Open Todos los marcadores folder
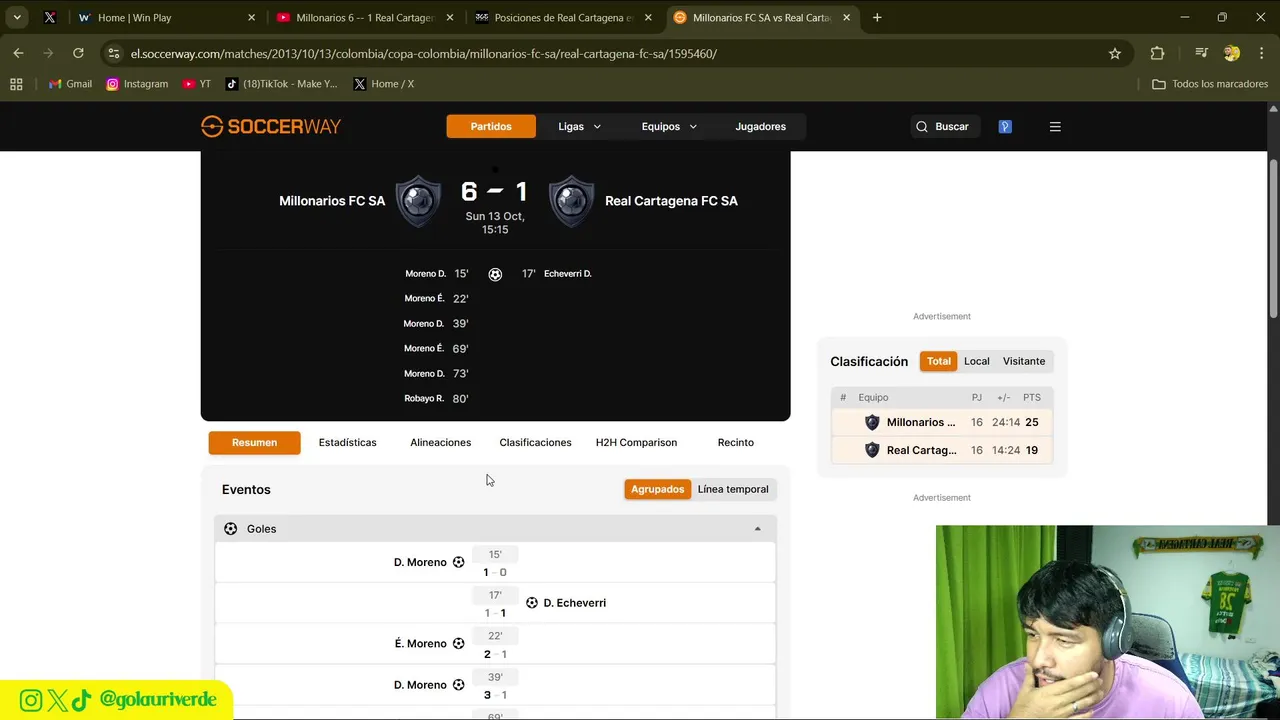This screenshot has height=720, width=1280. click(x=1210, y=84)
